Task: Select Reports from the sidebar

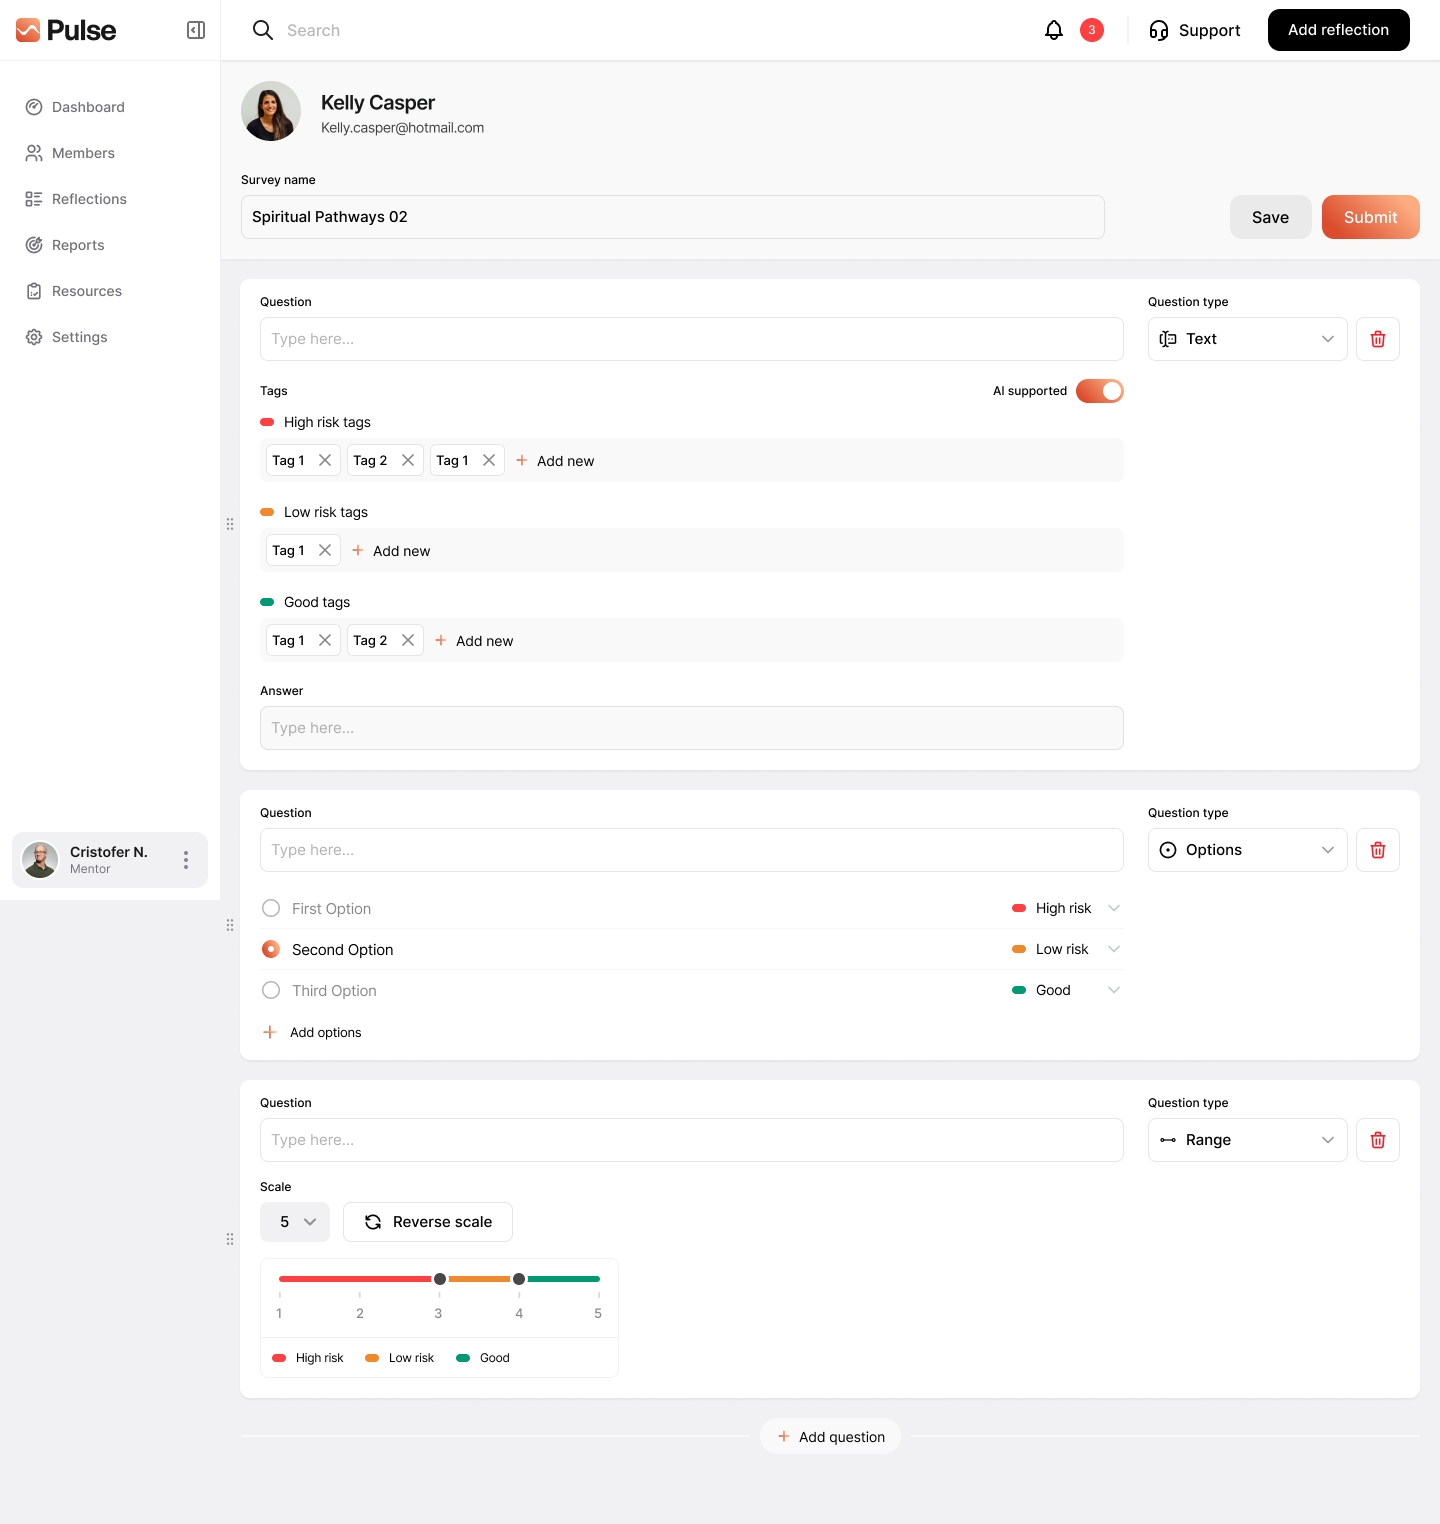Action: pos(77,245)
